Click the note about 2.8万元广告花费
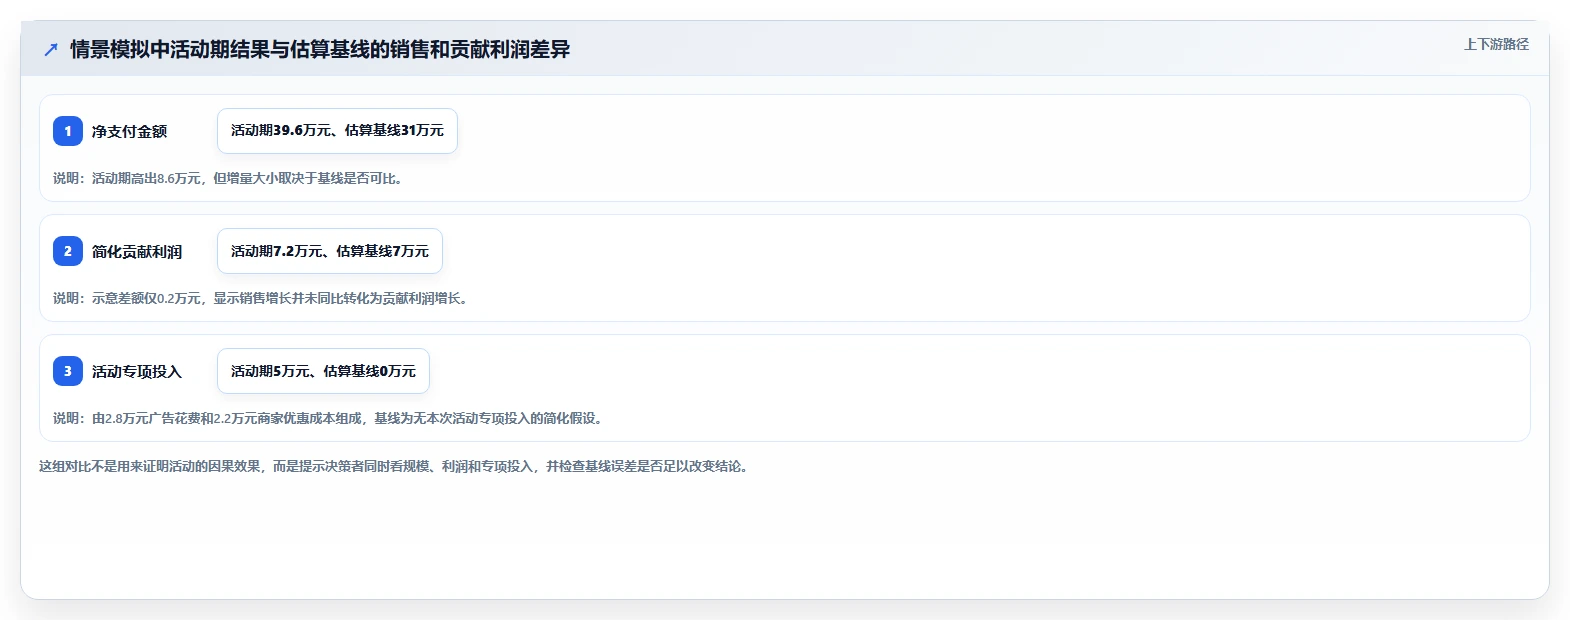 330,418
